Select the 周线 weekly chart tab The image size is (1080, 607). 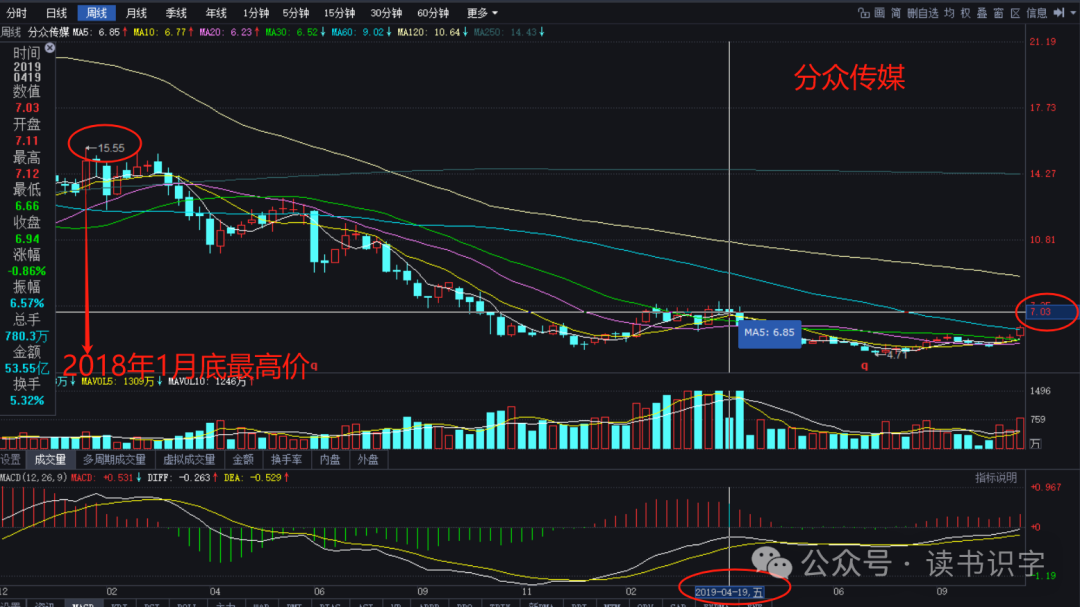96,13
